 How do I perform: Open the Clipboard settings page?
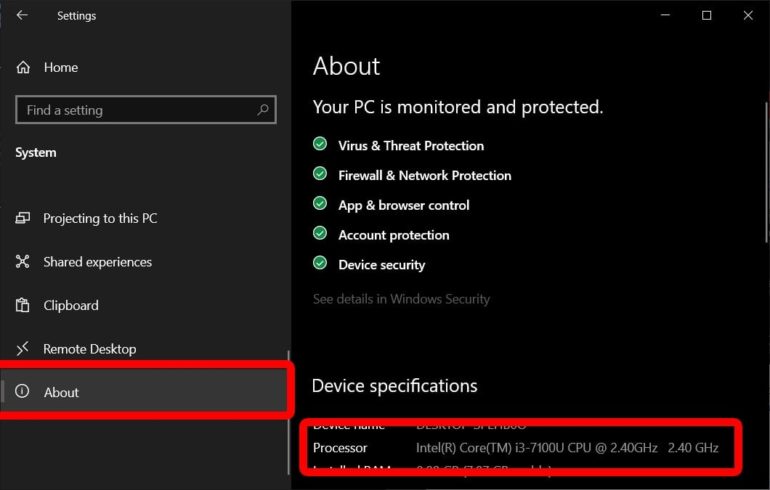[71, 305]
